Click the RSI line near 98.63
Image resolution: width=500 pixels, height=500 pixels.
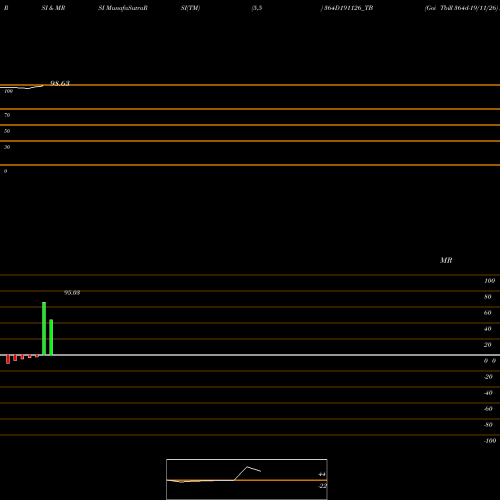[23, 87]
